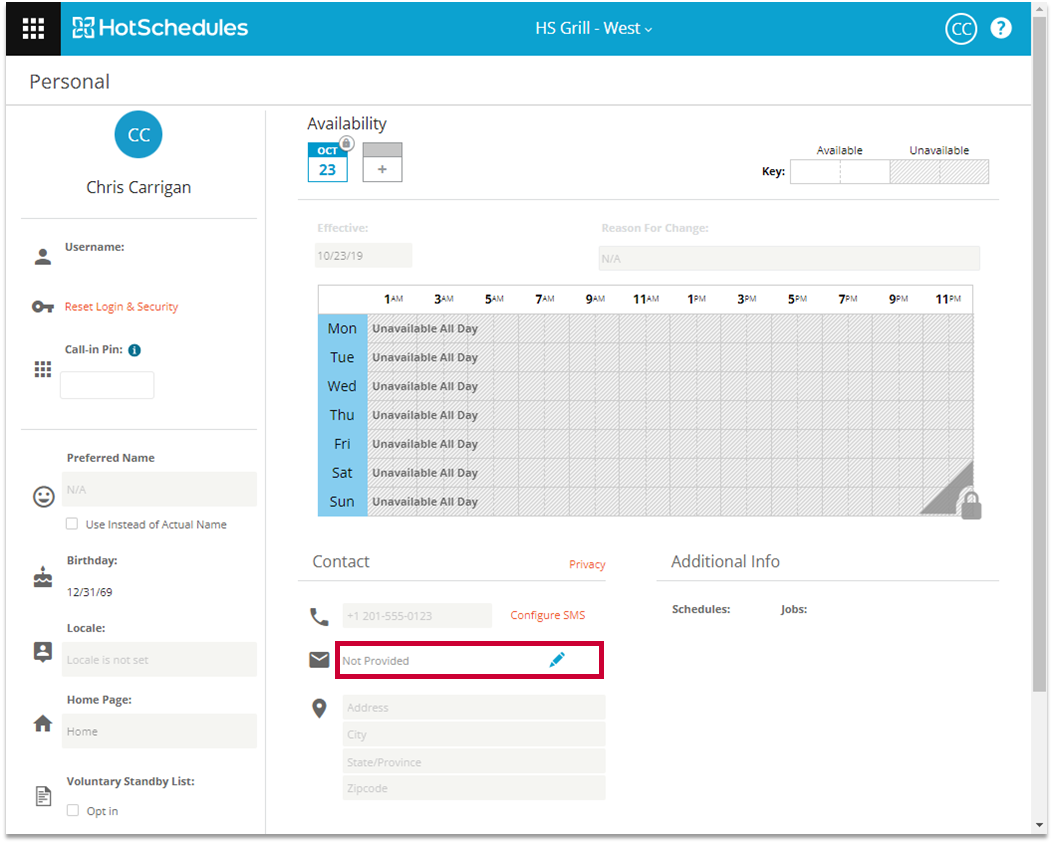The height and width of the screenshot is (844, 1053).
Task: Click the Call-in Pin info icon
Action: (x=134, y=350)
